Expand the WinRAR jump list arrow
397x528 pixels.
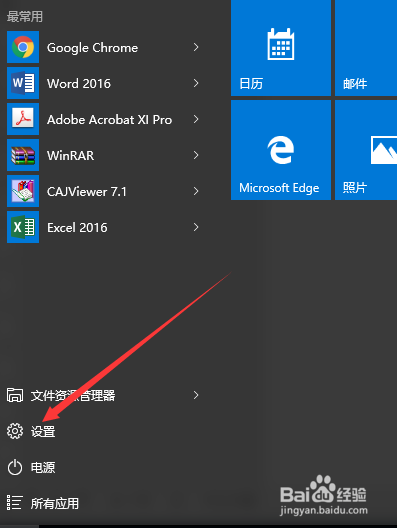coord(196,155)
